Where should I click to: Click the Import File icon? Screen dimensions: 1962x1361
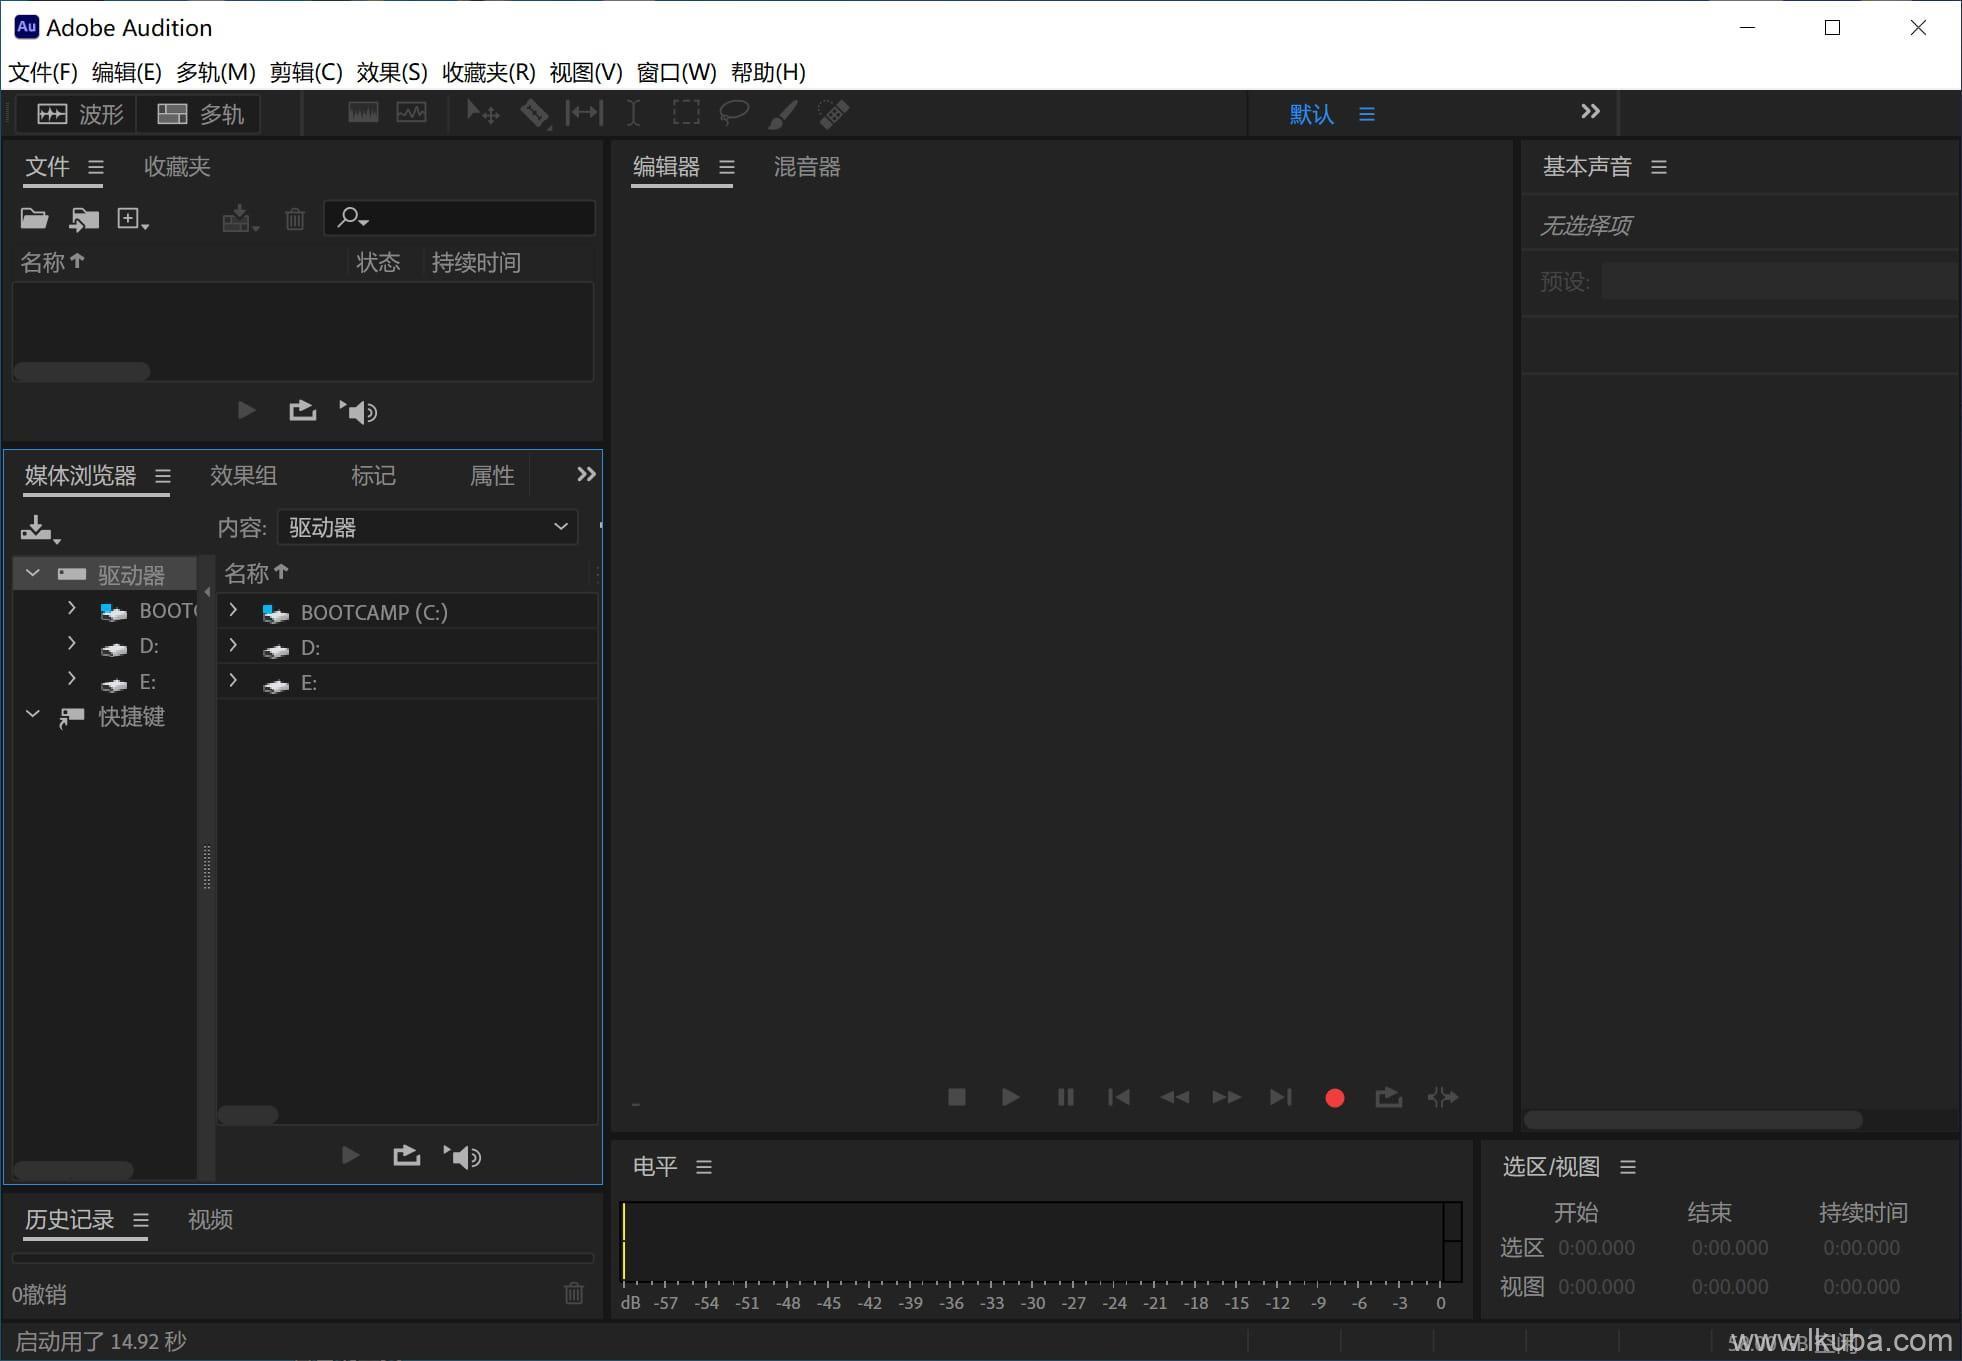(x=84, y=218)
